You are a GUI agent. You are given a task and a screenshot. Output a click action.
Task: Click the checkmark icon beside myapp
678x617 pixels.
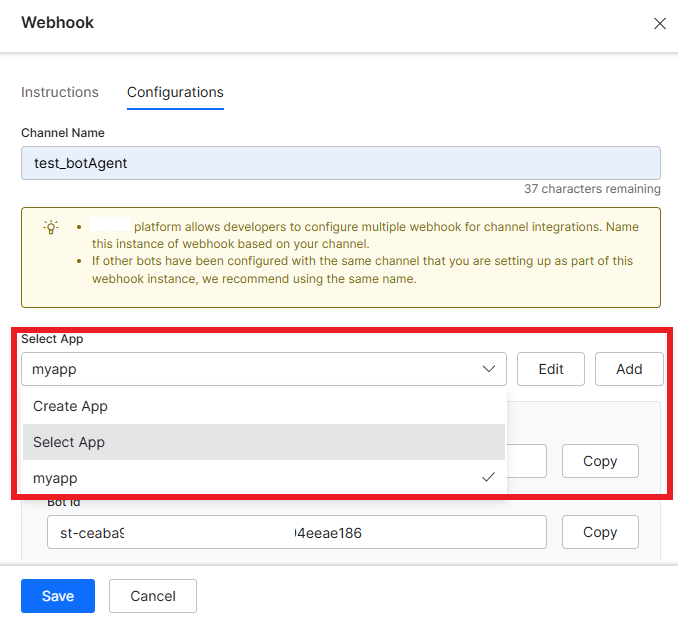[x=488, y=478]
